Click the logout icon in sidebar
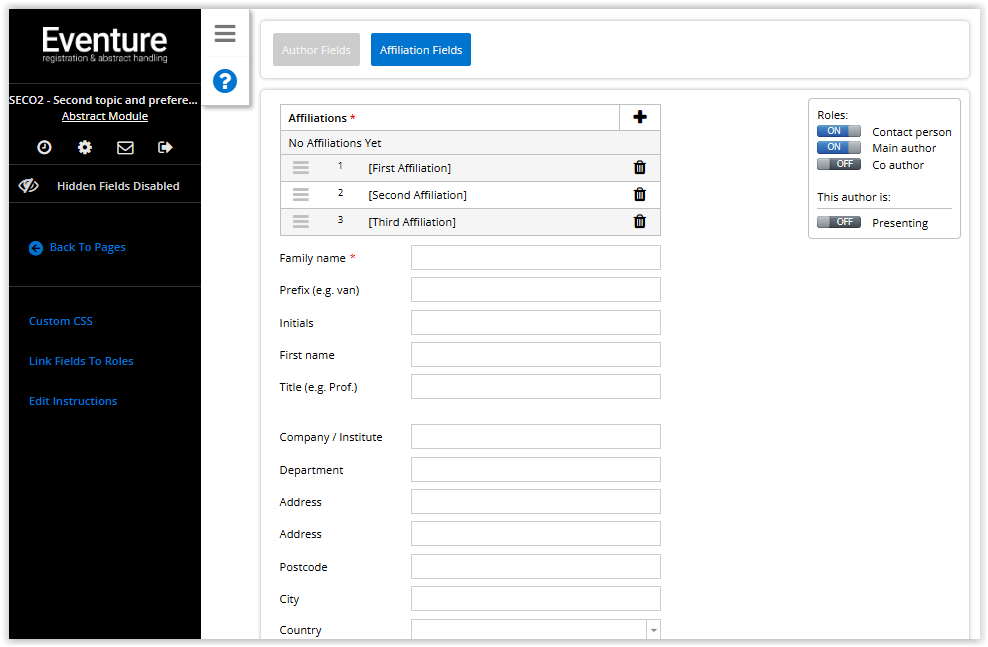Viewport: 988px width, 647px height. pos(165,147)
